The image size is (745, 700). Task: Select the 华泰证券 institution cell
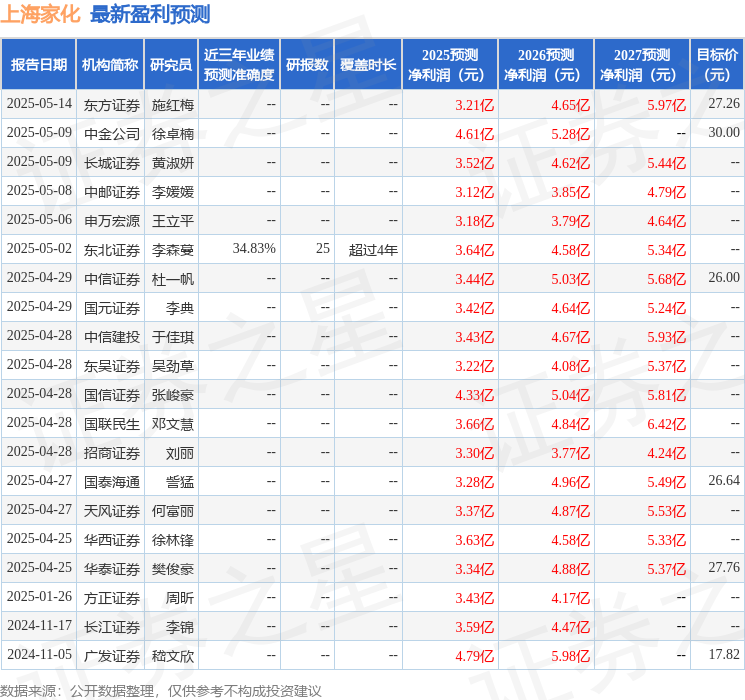click(x=112, y=569)
